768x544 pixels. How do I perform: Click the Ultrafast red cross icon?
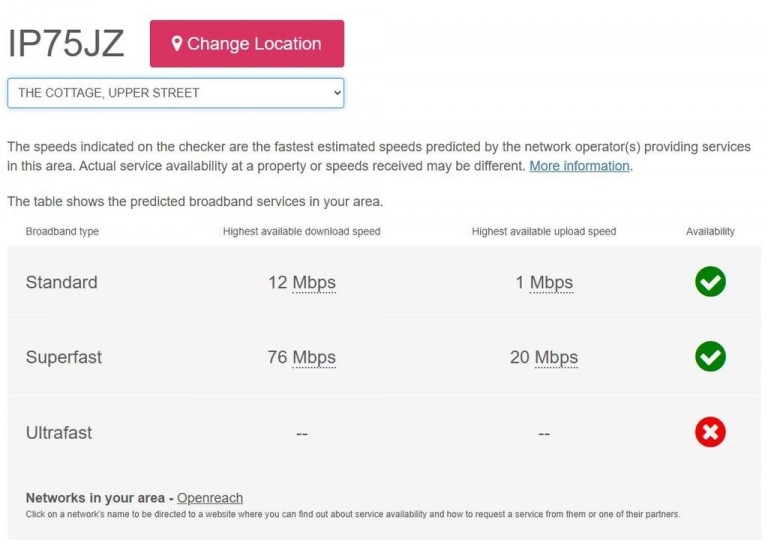tap(710, 432)
